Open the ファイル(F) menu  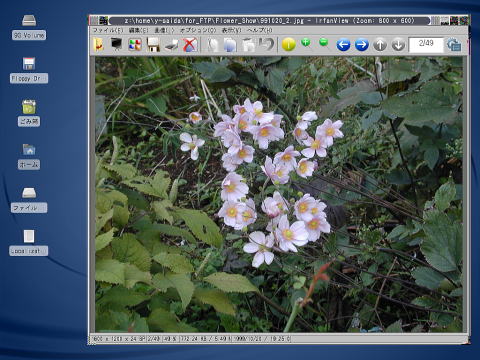click(108, 30)
